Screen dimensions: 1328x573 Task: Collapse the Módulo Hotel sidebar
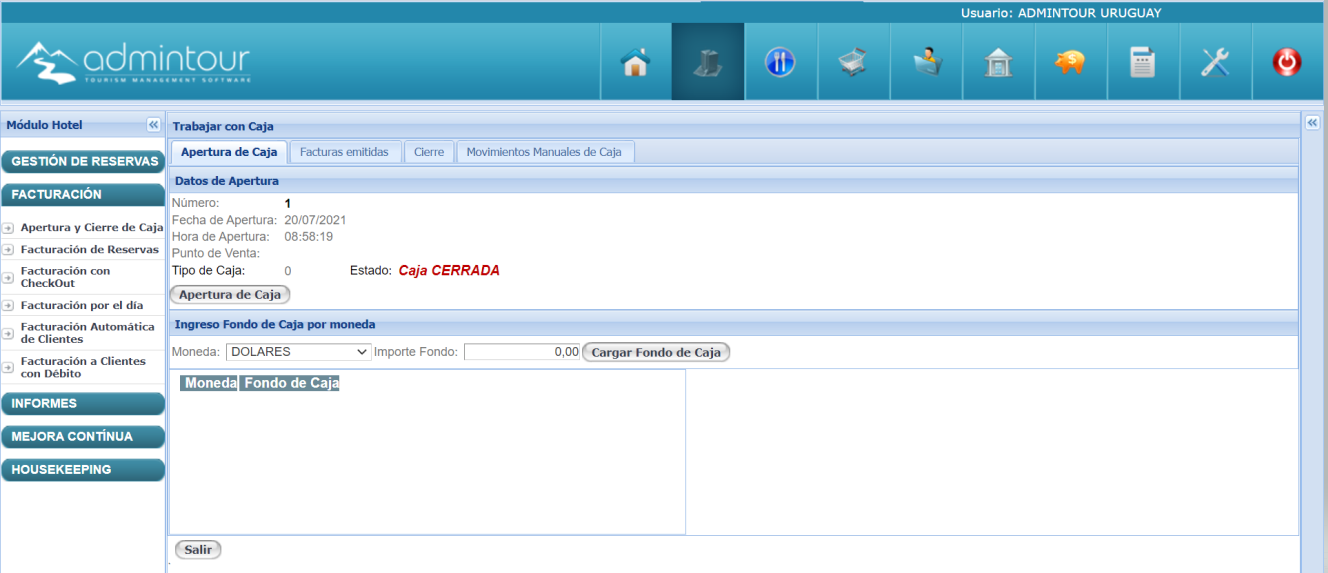153,125
